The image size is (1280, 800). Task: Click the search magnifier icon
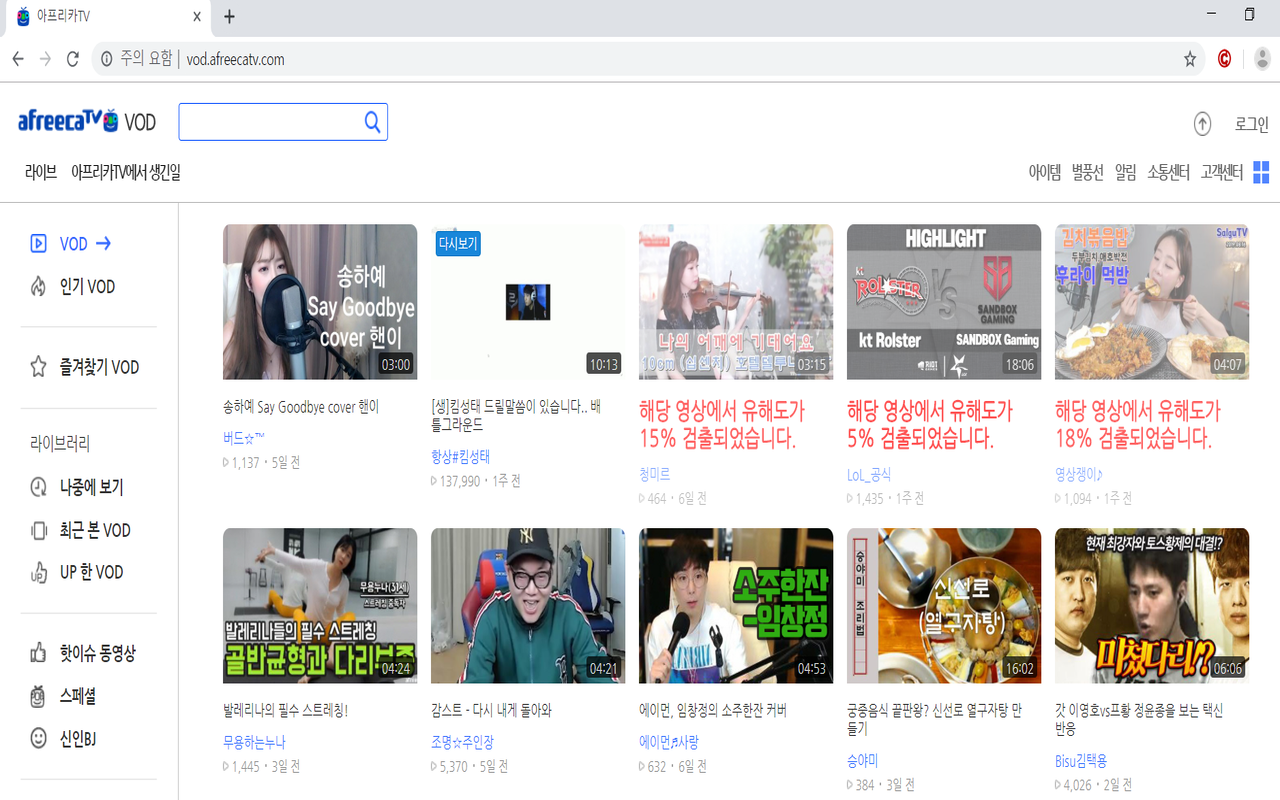(372, 122)
